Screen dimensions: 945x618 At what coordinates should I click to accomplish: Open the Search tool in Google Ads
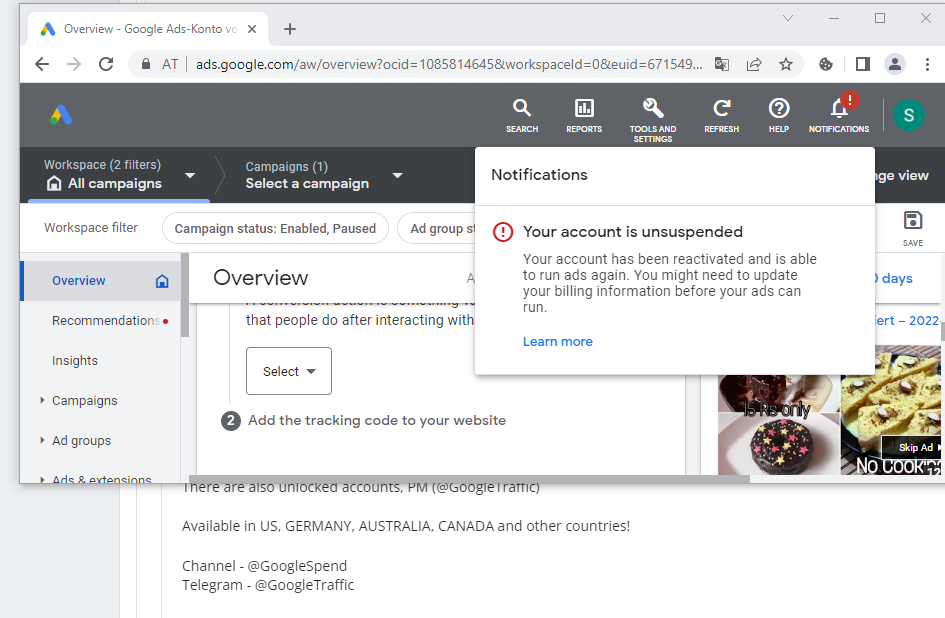[521, 115]
